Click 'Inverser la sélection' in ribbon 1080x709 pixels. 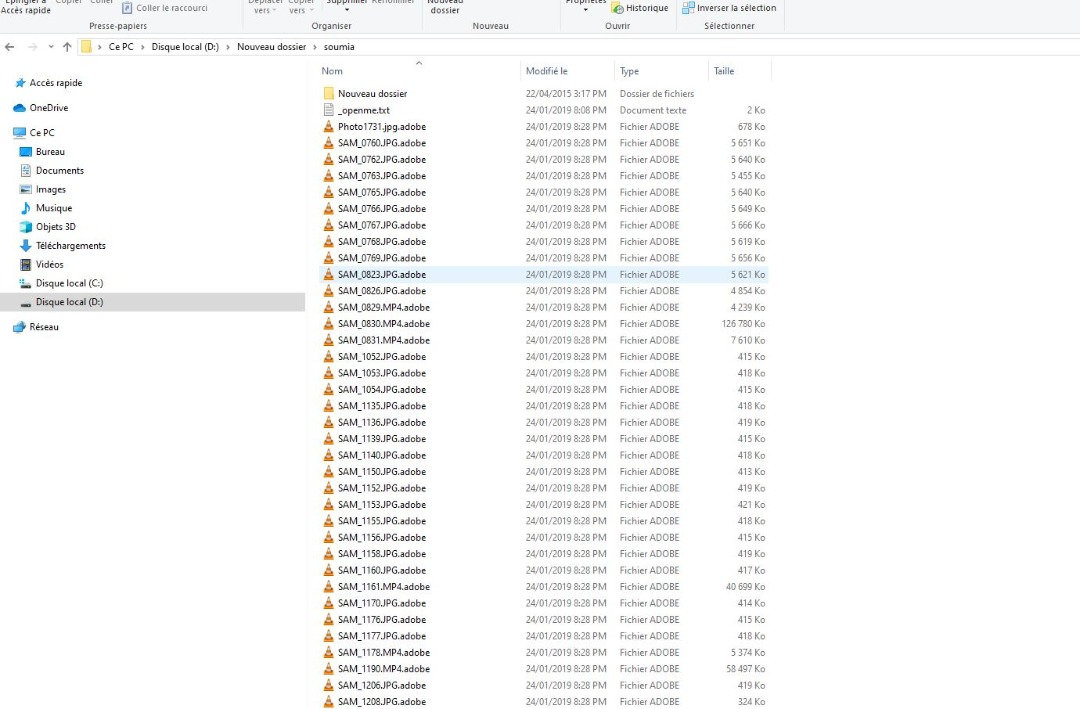[x=729, y=8]
